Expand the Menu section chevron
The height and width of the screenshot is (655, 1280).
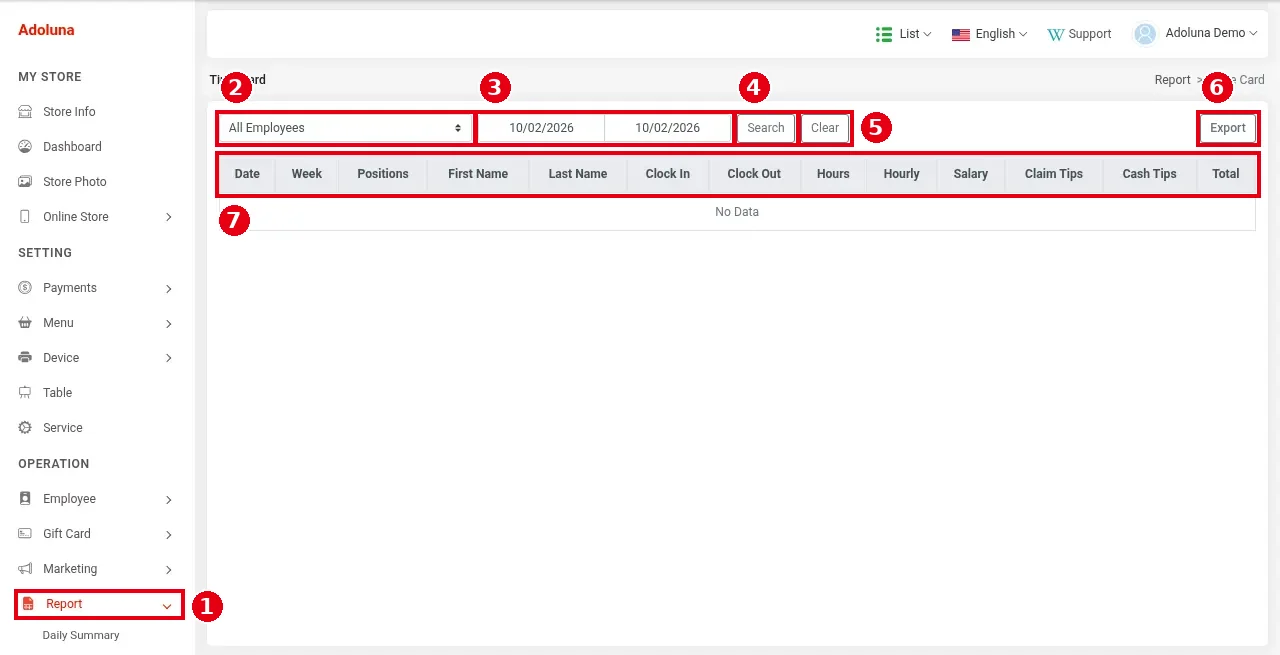(168, 324)
